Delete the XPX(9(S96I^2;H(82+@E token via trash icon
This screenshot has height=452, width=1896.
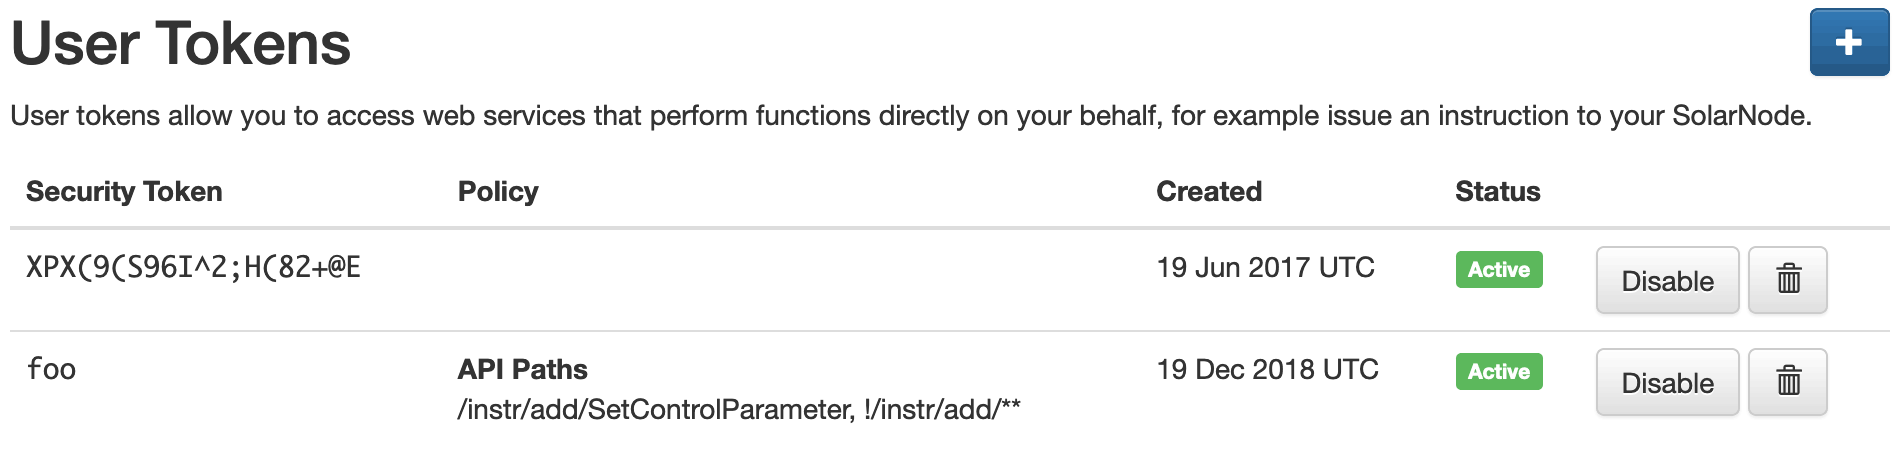coord(1788,280)
